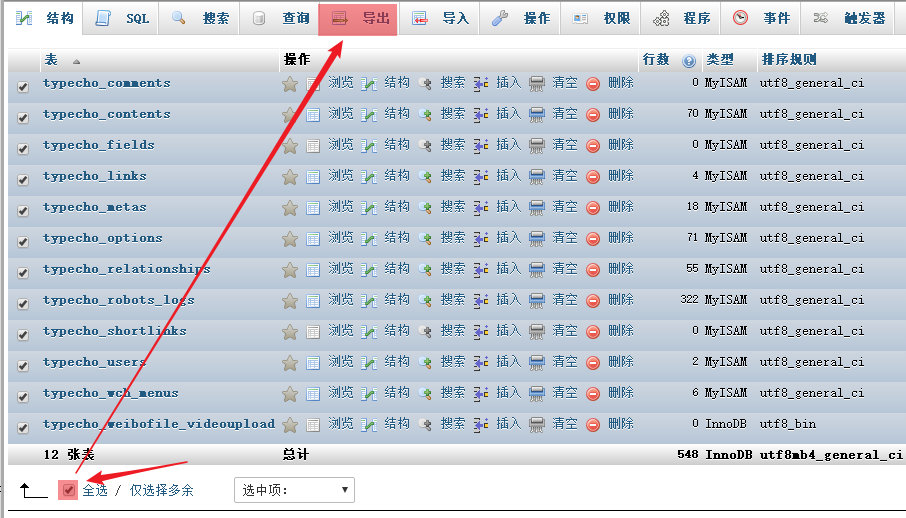Open the SQL tab

[121, 18]
